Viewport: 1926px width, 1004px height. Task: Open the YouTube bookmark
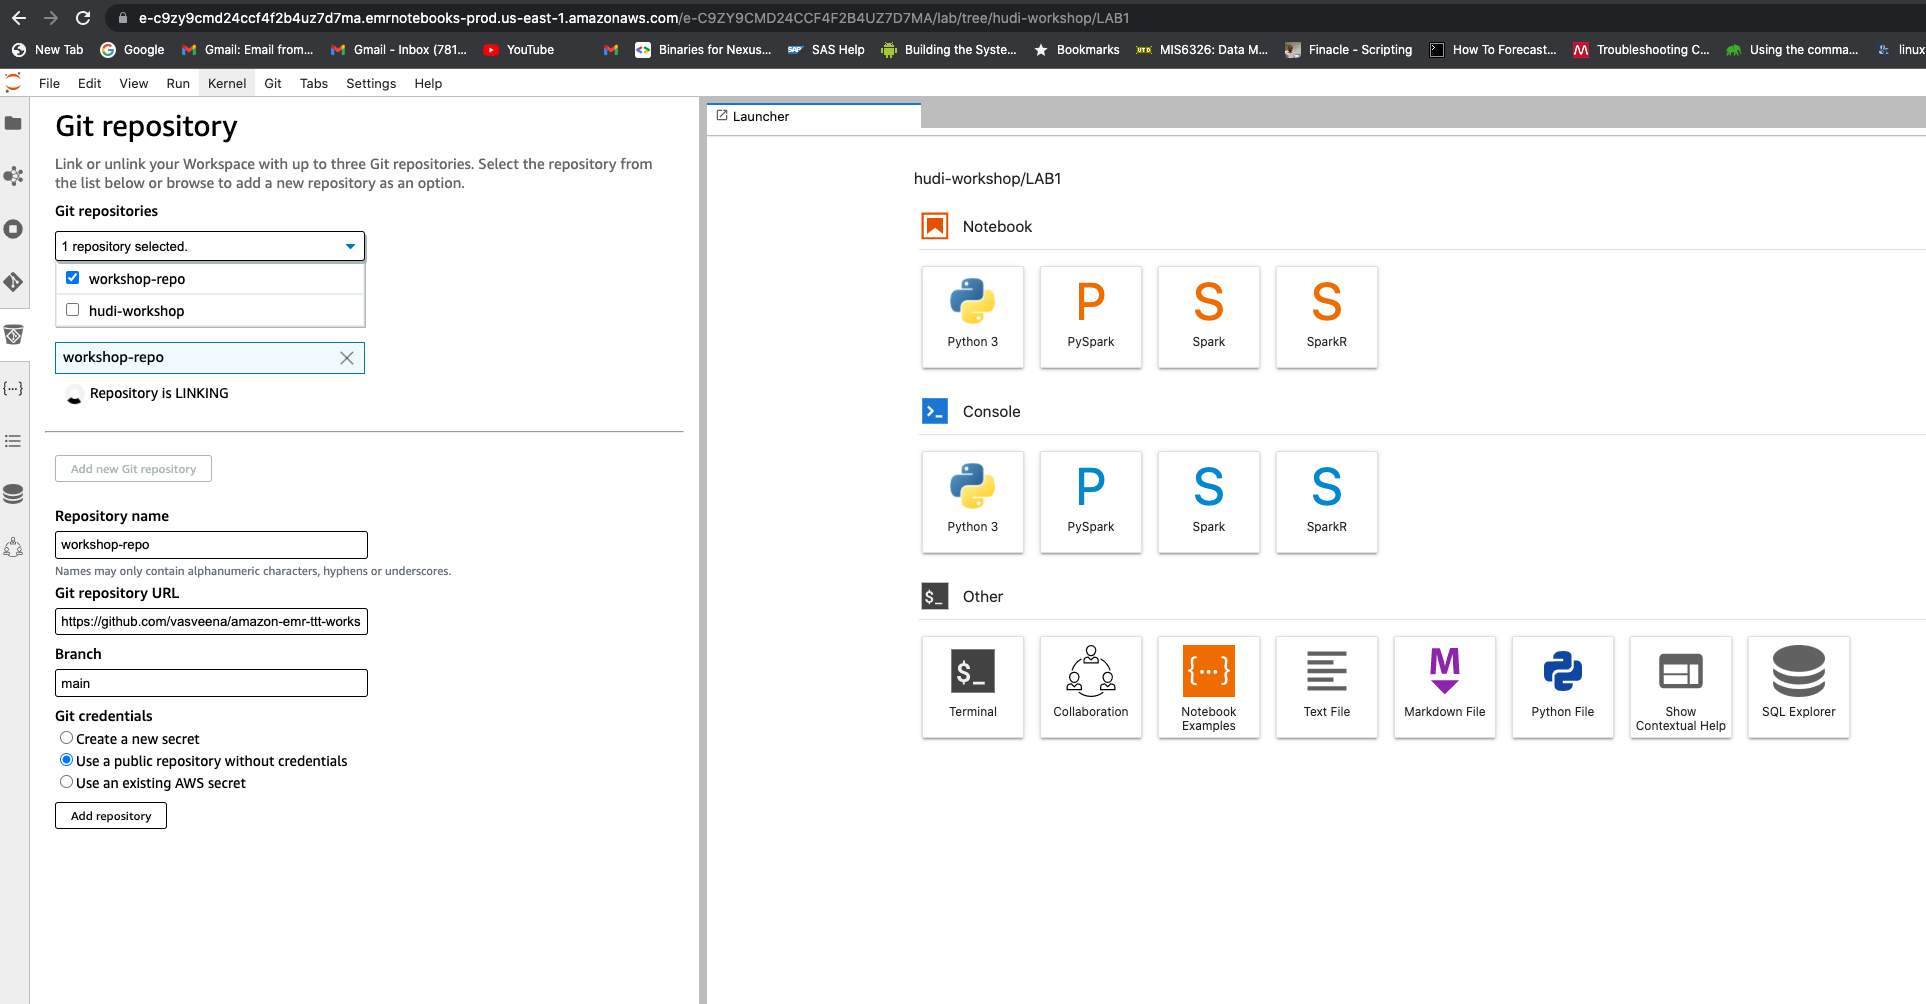point(519,49)
